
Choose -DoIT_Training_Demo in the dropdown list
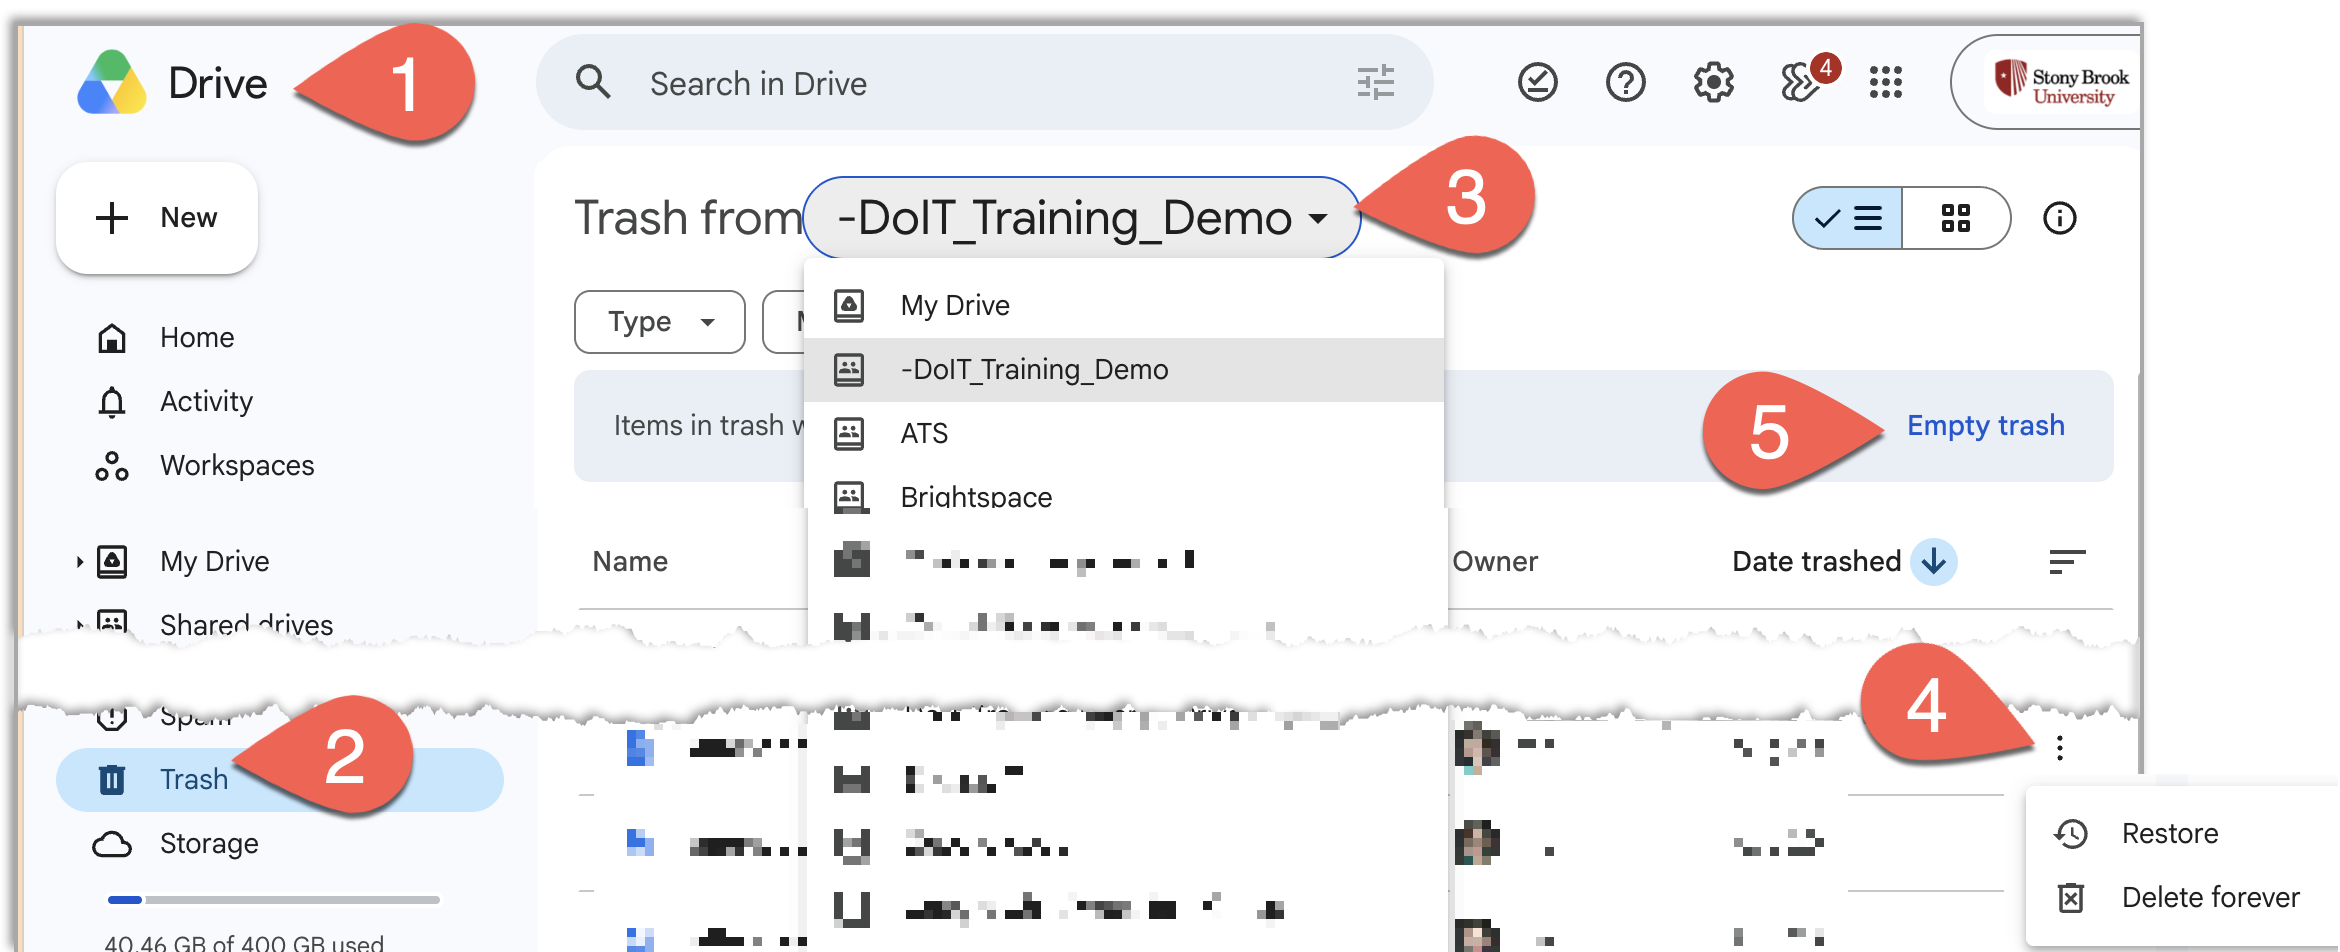click(1124, 370)
